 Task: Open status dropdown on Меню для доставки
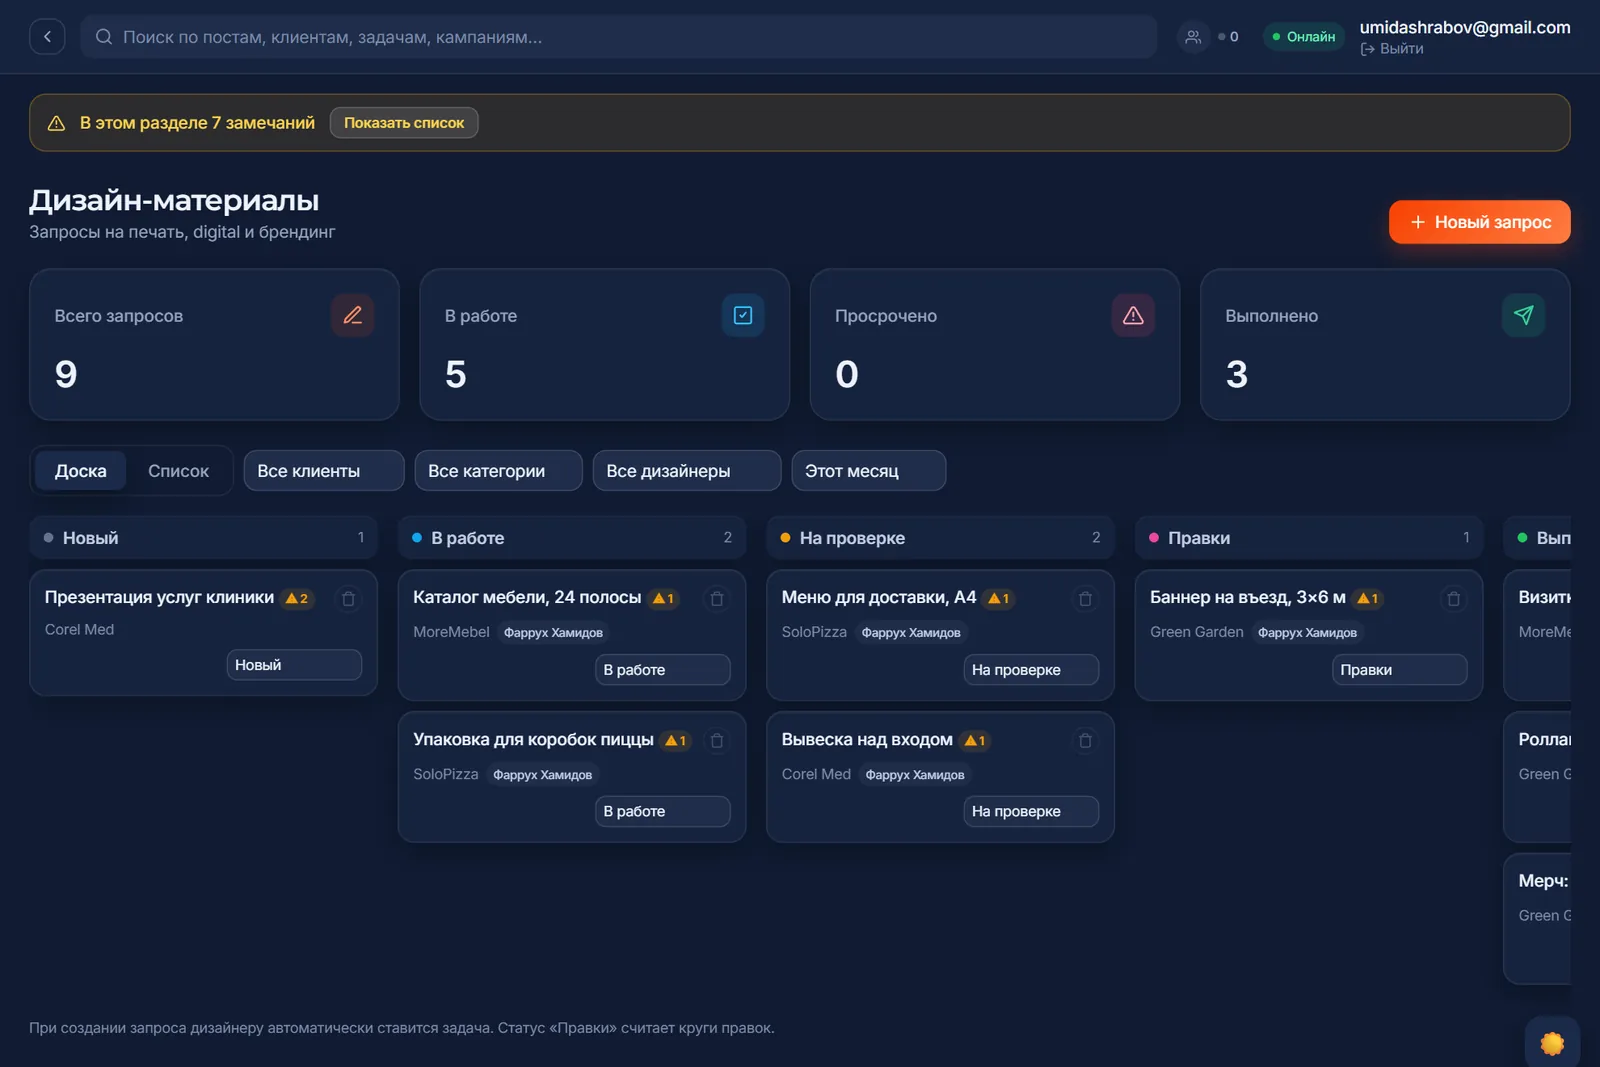pos(1031,670)
